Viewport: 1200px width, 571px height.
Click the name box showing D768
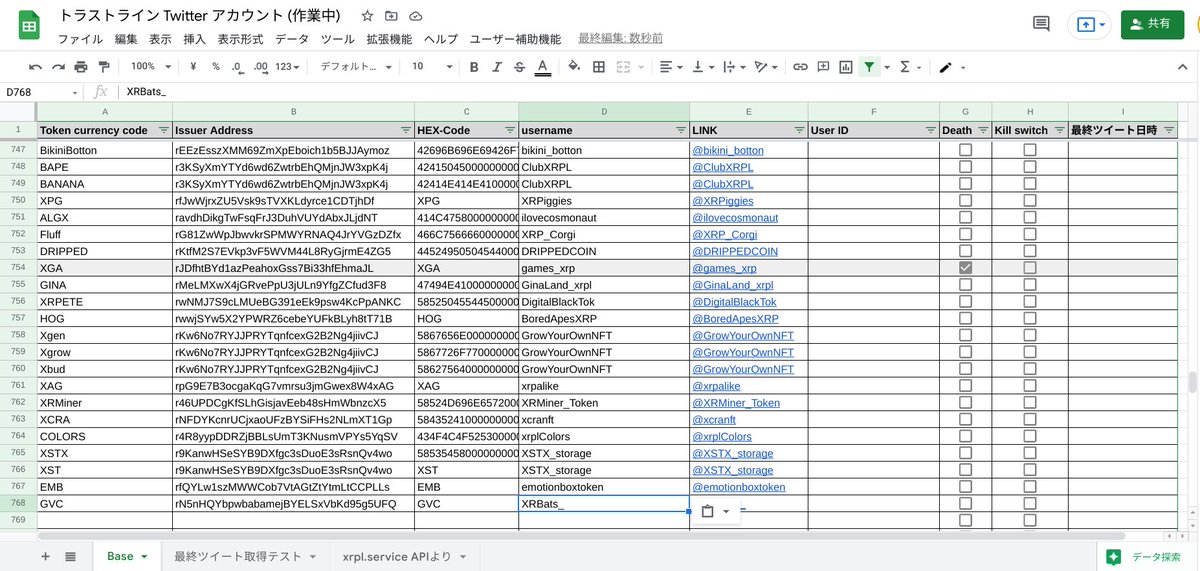point(40,92)
